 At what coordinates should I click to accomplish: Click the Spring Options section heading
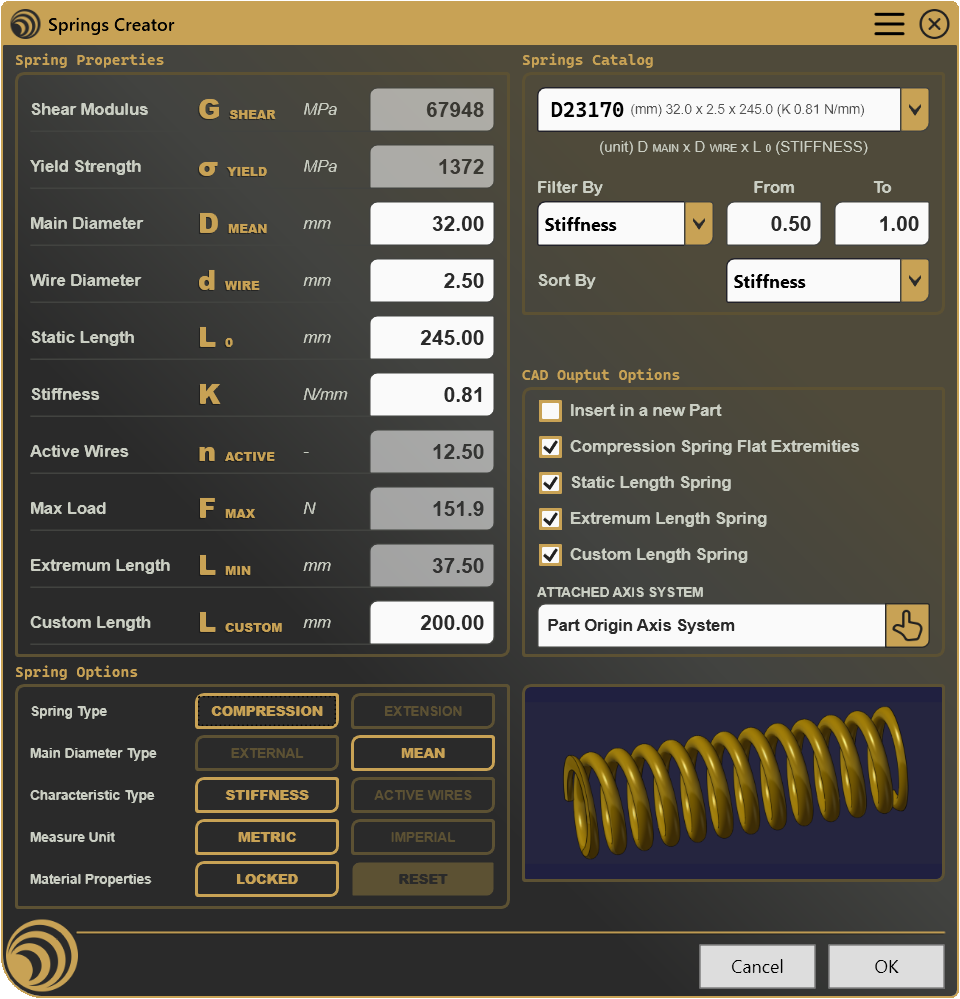click(x=76, y=672)
